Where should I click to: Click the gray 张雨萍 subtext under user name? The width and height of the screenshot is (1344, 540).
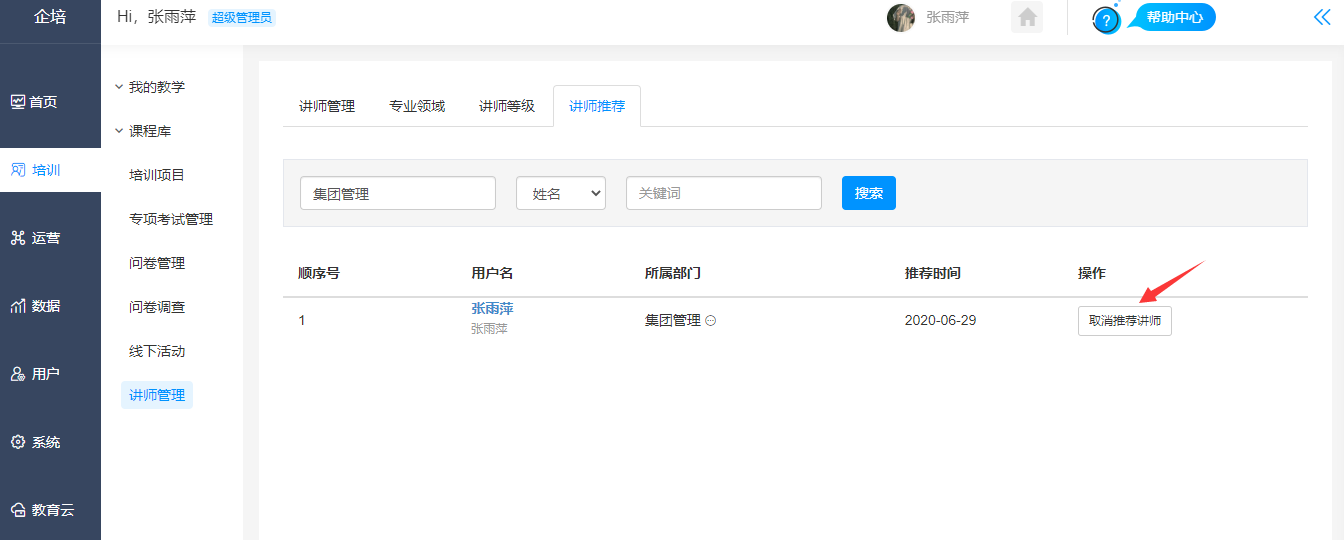pyautogui.click(x=489, y=328)
